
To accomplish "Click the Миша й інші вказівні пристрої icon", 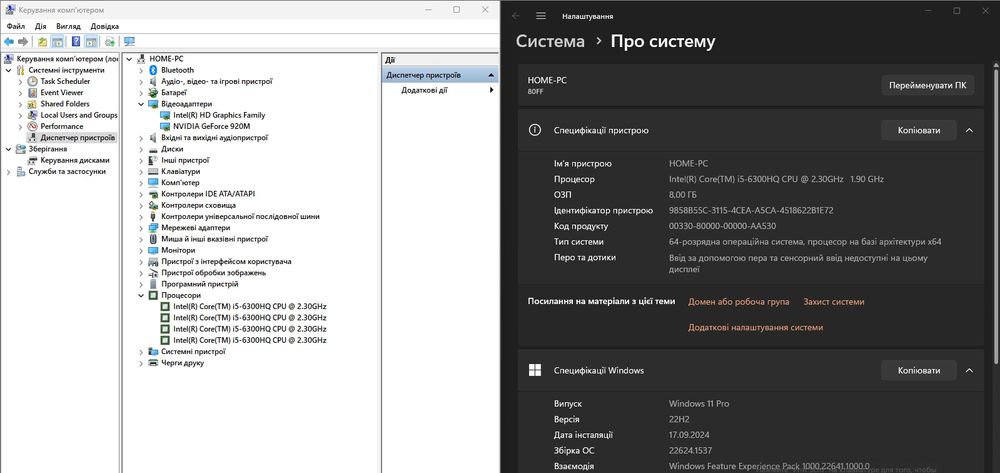I will pyautogui.click(x=153, y=239).
